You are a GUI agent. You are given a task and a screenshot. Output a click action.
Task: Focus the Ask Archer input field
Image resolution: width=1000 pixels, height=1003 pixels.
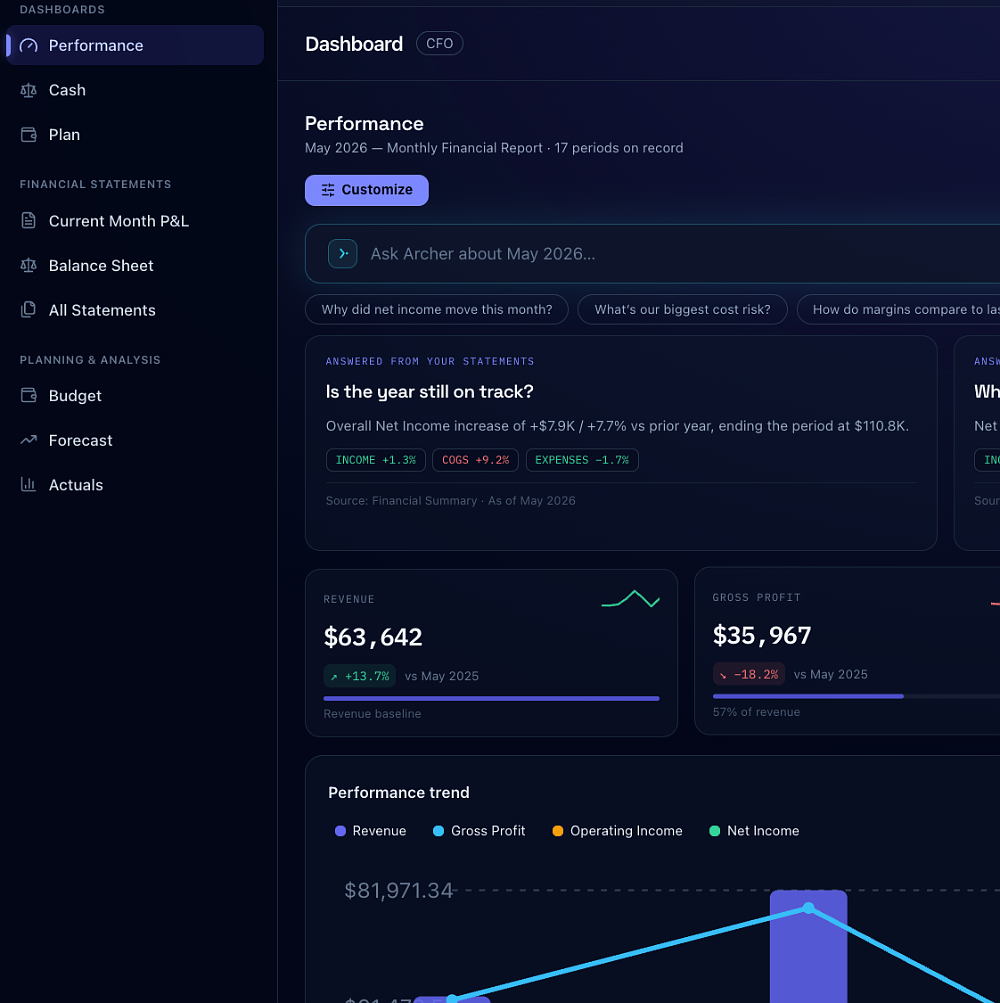(653, 254)
